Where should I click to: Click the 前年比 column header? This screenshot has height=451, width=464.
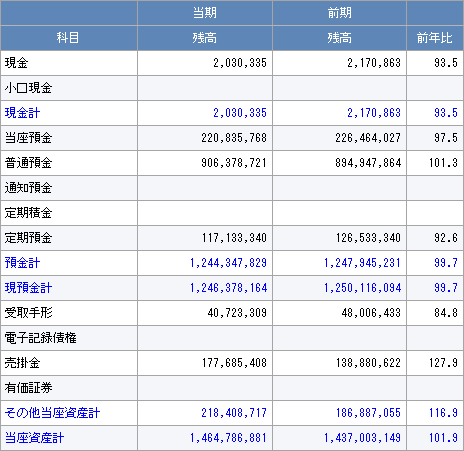435,38
